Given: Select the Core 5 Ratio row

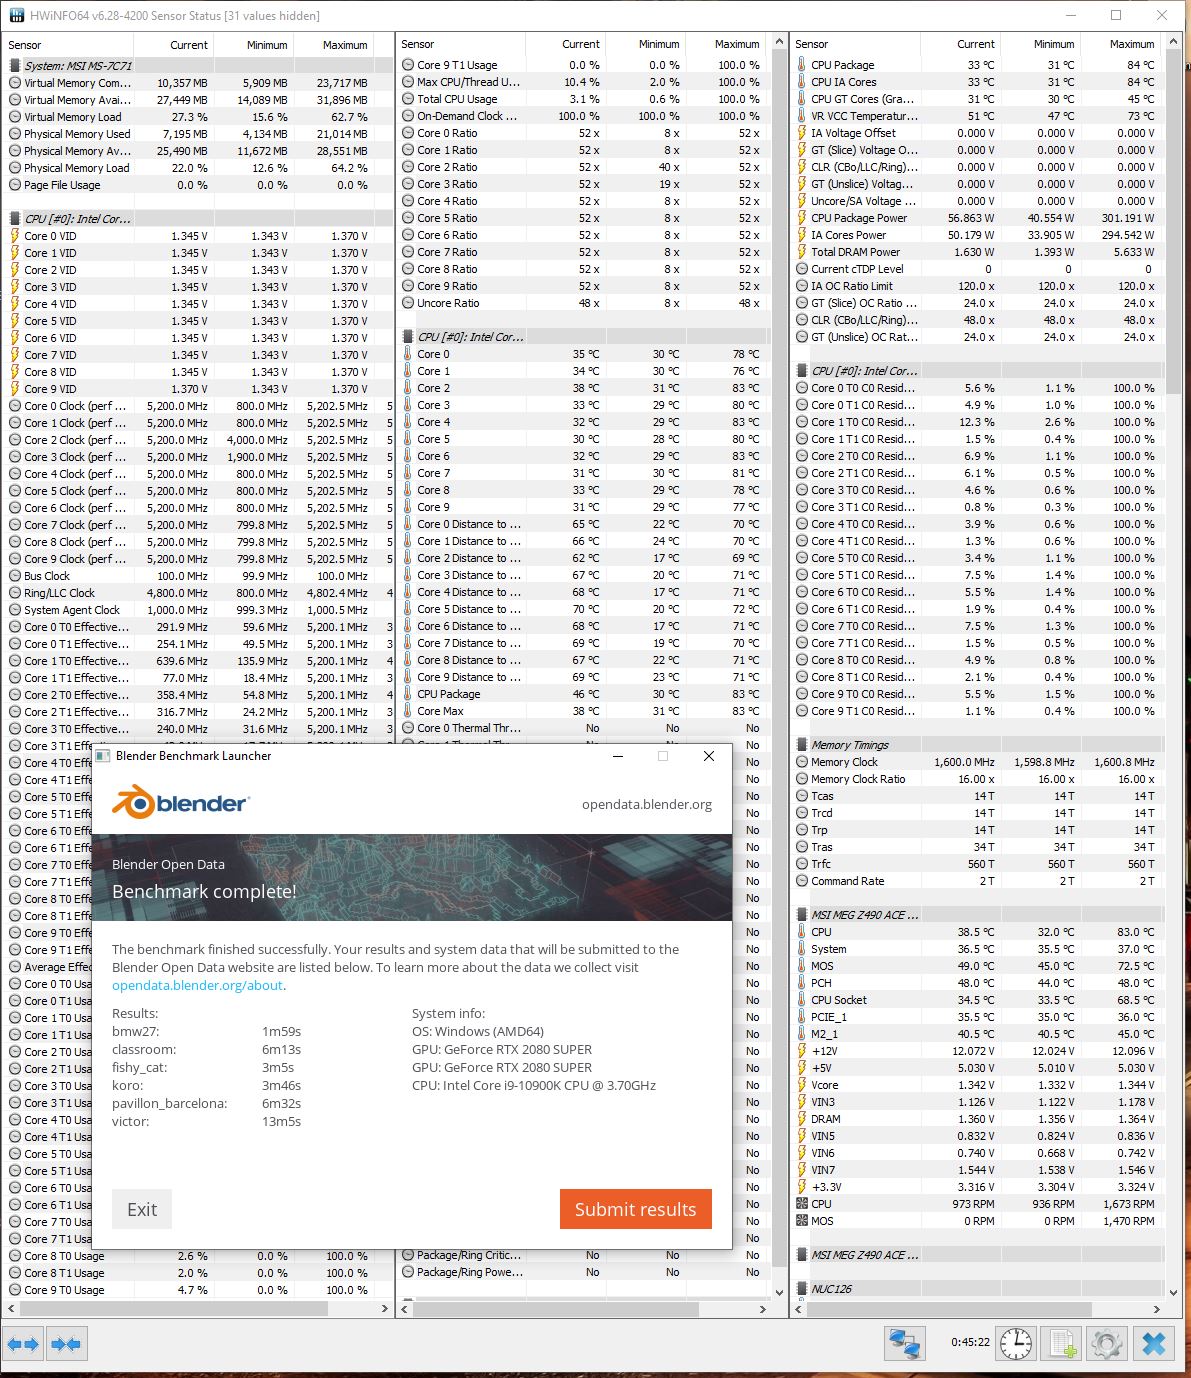Looking at the screenshot, I should coord(584,218).
